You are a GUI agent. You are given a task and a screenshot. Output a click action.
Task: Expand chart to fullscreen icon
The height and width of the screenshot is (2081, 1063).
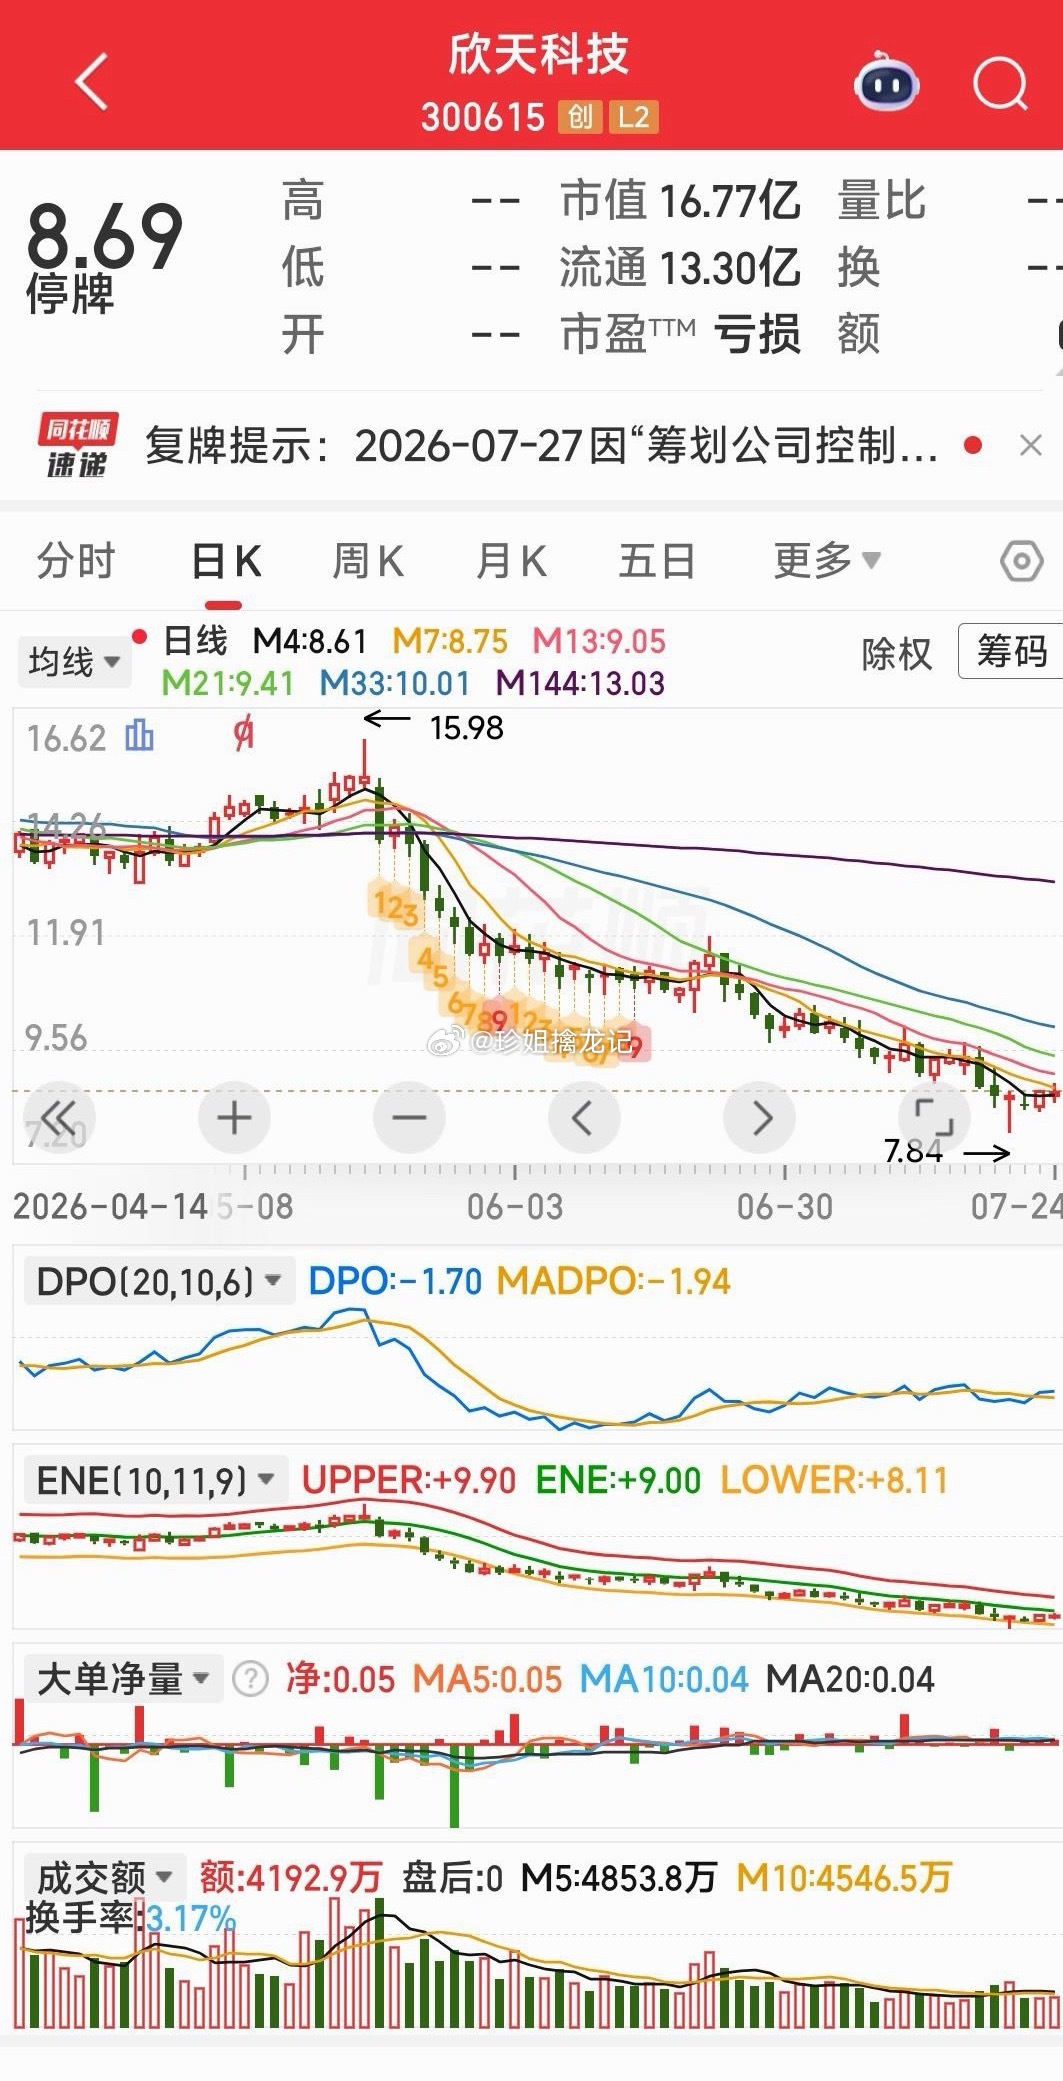coord(935,1117)
